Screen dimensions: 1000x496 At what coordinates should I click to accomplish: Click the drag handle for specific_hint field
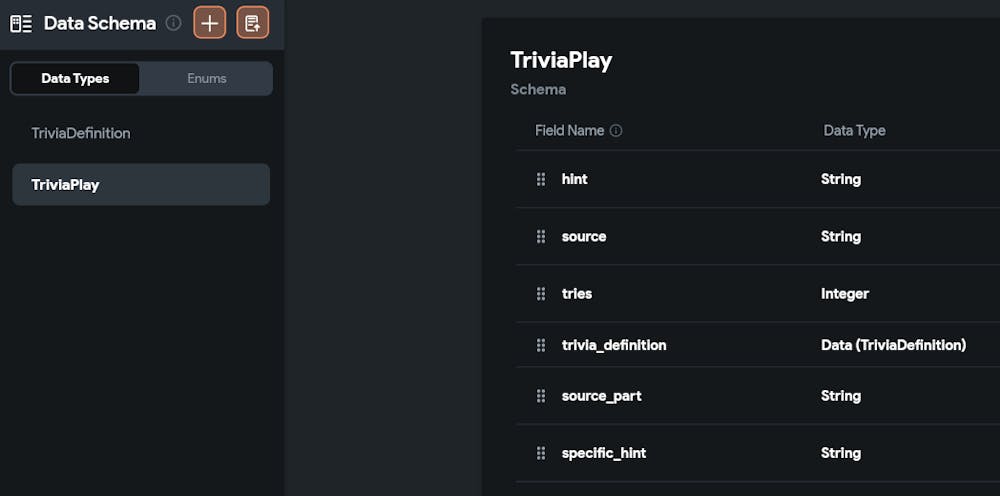(x=541, y=453)
